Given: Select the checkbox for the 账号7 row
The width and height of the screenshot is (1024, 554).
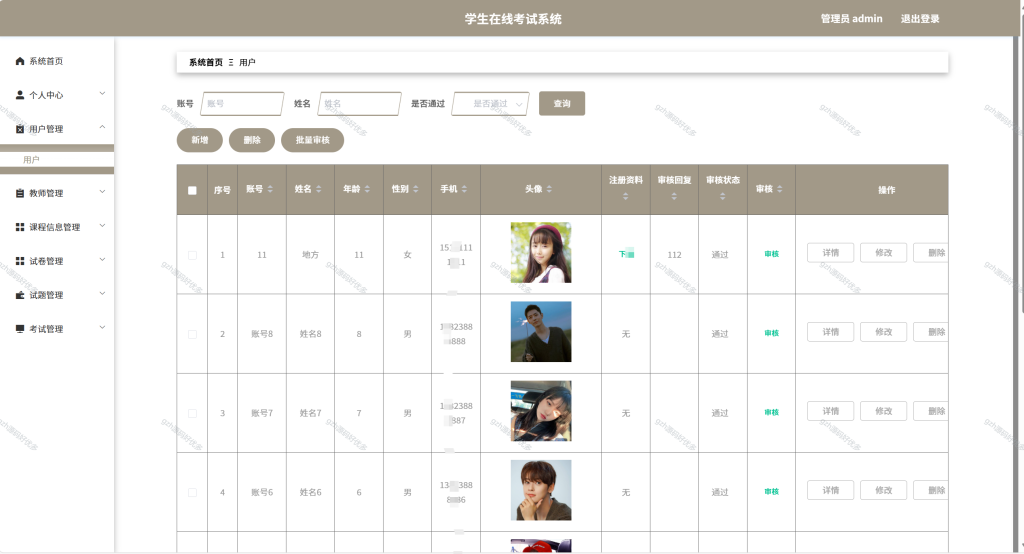Looking at the screenshot, I should (192, 413).
